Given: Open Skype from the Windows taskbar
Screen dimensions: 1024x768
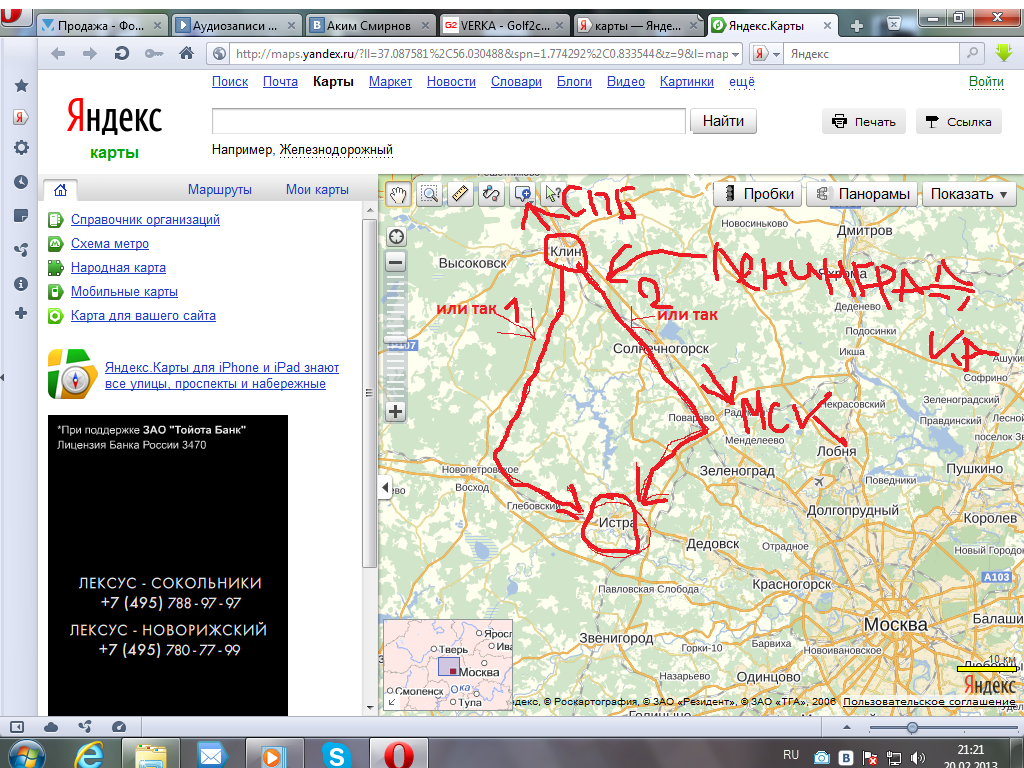Looking at the screenshot, I should click(x=336, y=755).
